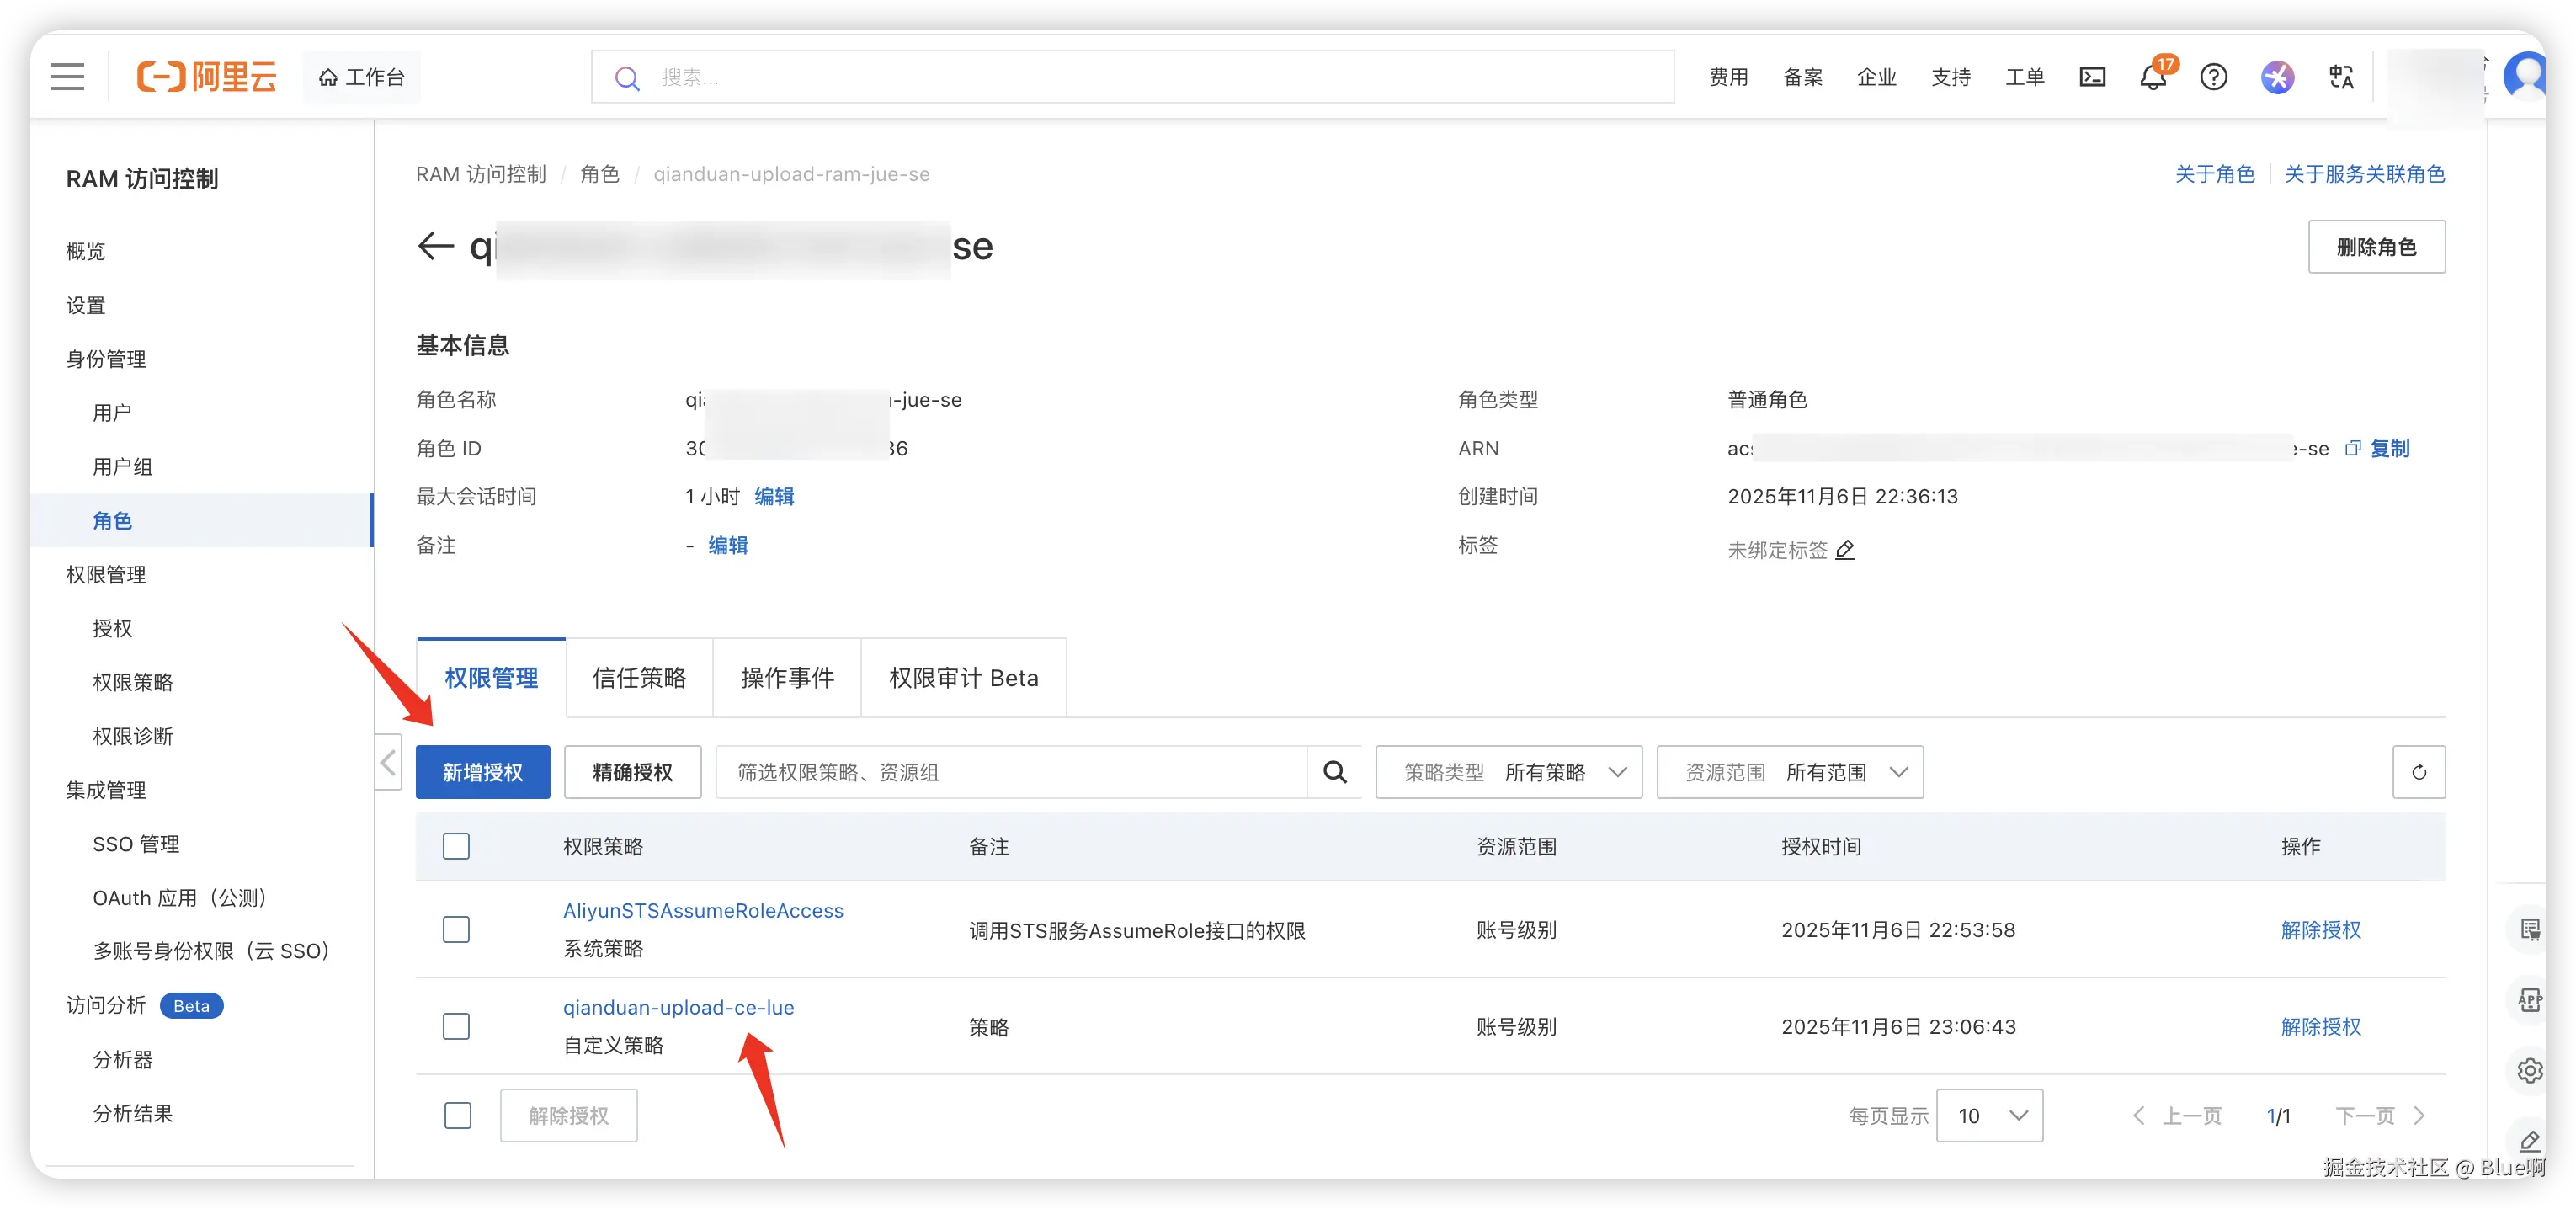This screenshot has height=1209, width=2576.
Task: Open the hamburger navigation menu
Action: coord(67,77)
